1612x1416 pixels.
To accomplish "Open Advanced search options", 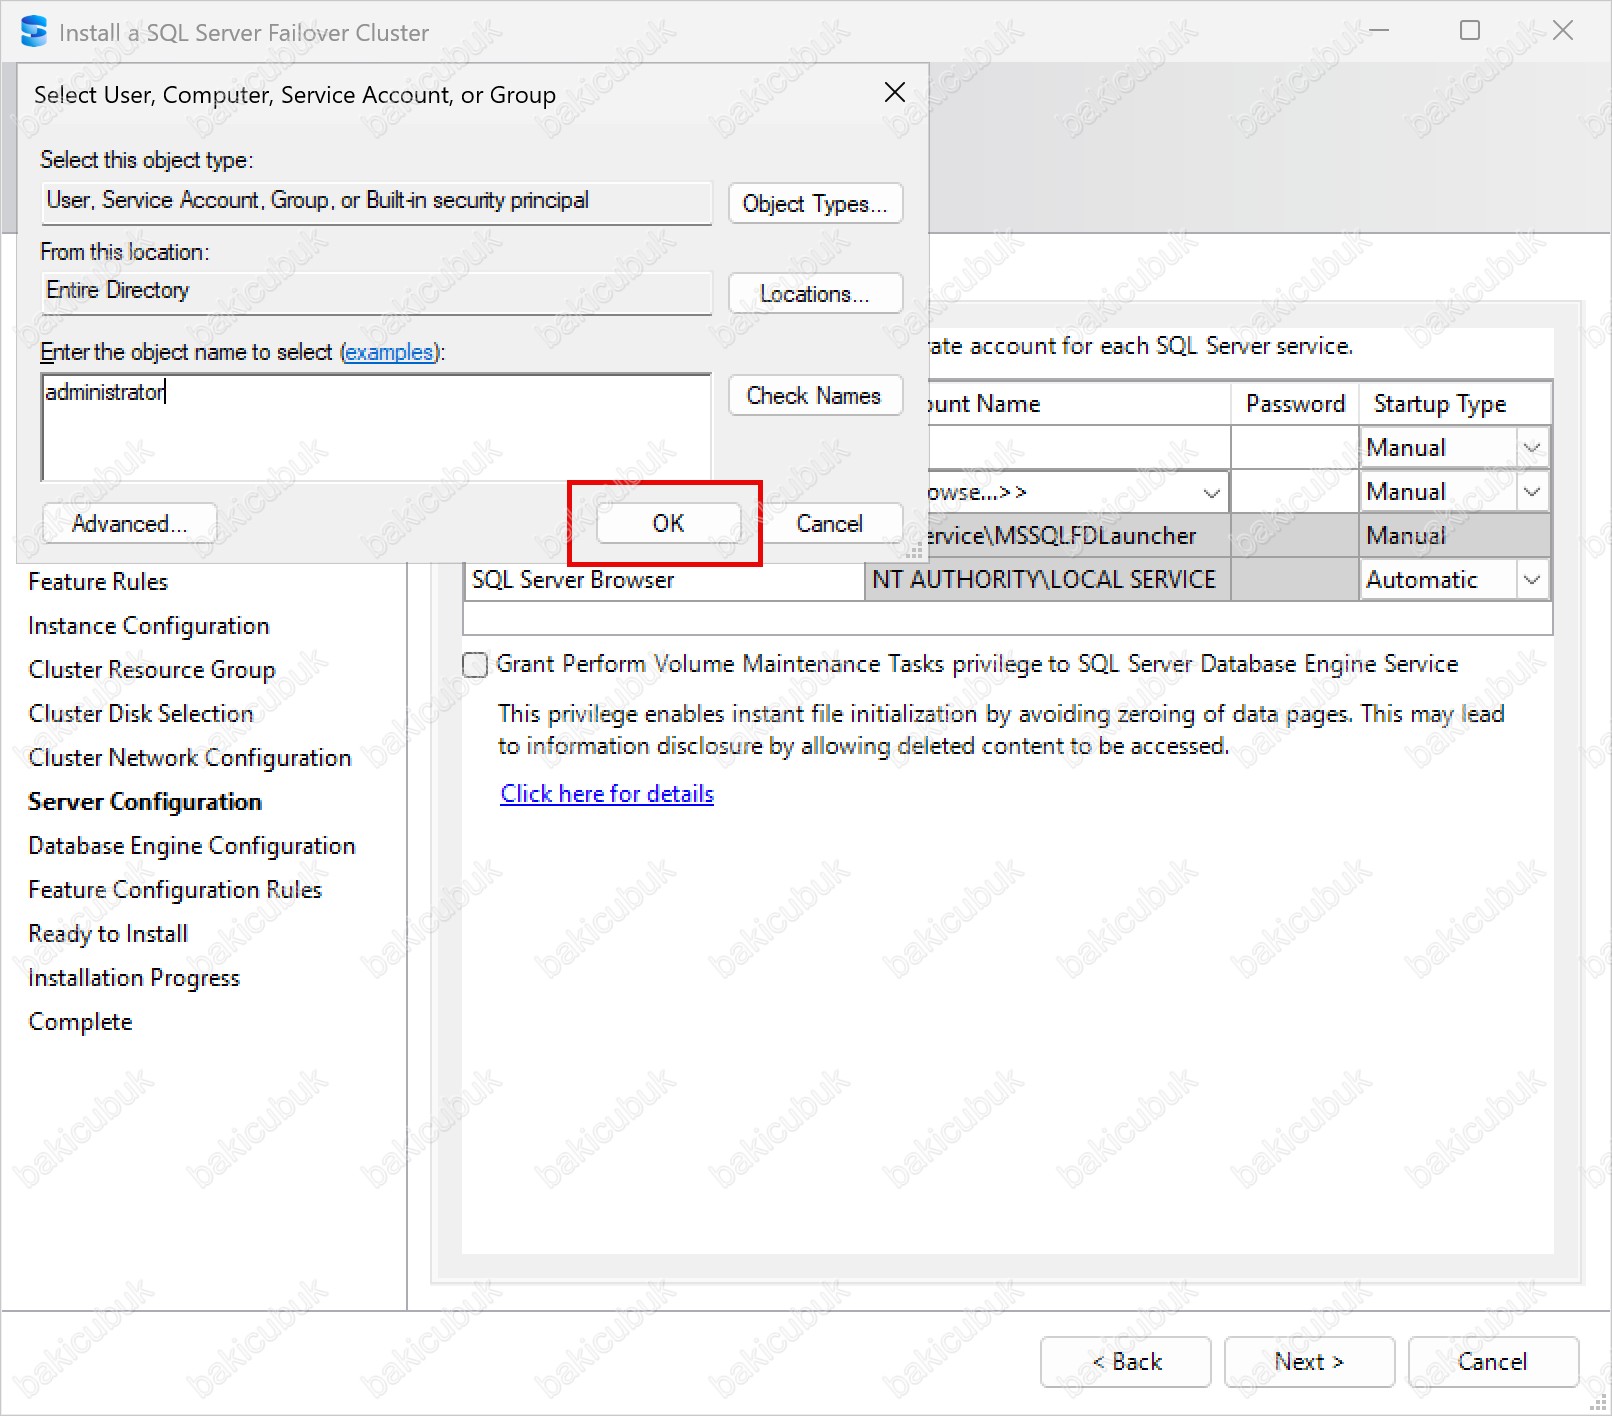I will click(129, 524).
